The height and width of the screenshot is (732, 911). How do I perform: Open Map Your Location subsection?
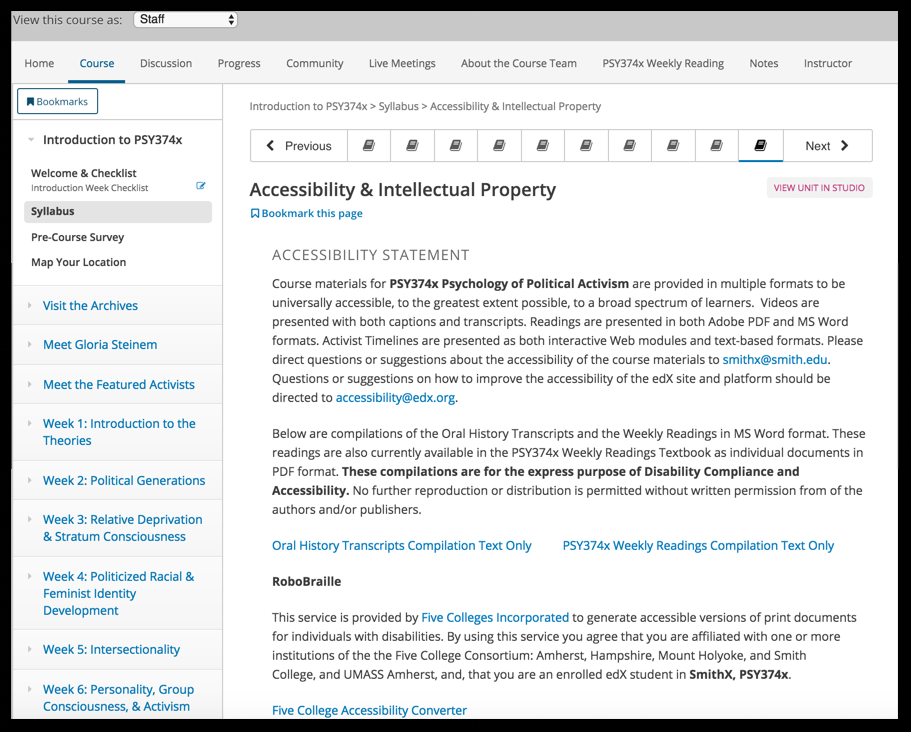point(78,262)
